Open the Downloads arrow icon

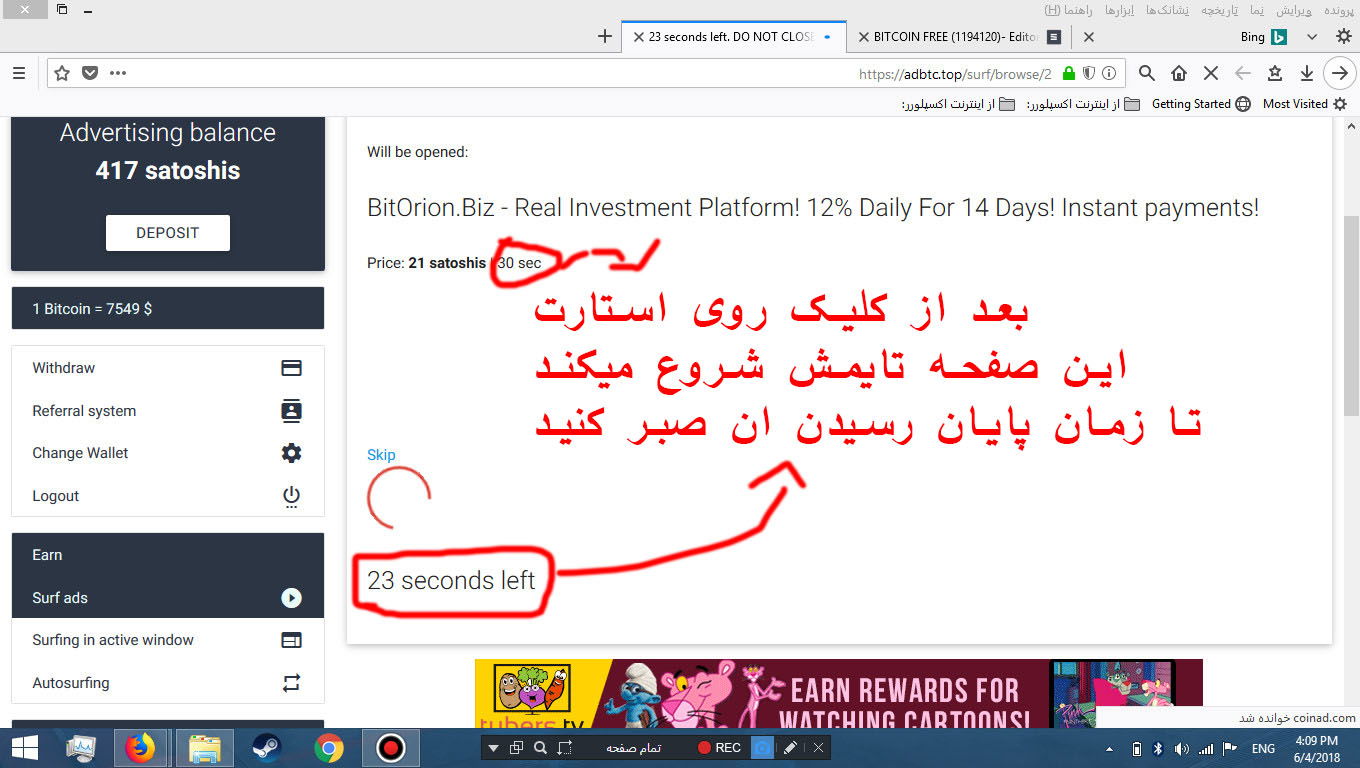pyautogui.click(x=1306, y=73)
